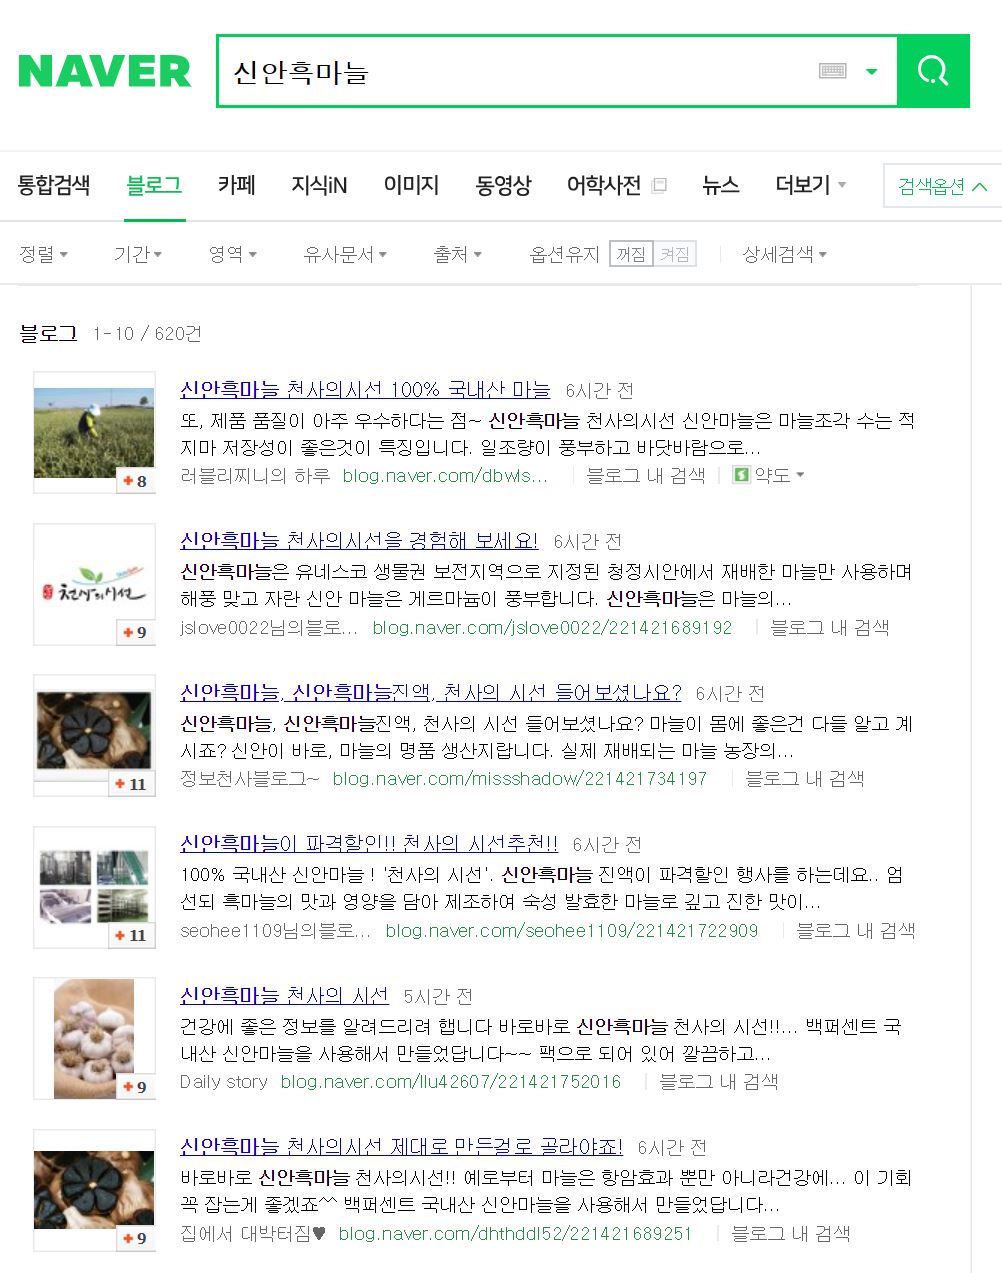Click the 약도 map icon
This screenshot has width=1002, height=1273.
741,475
